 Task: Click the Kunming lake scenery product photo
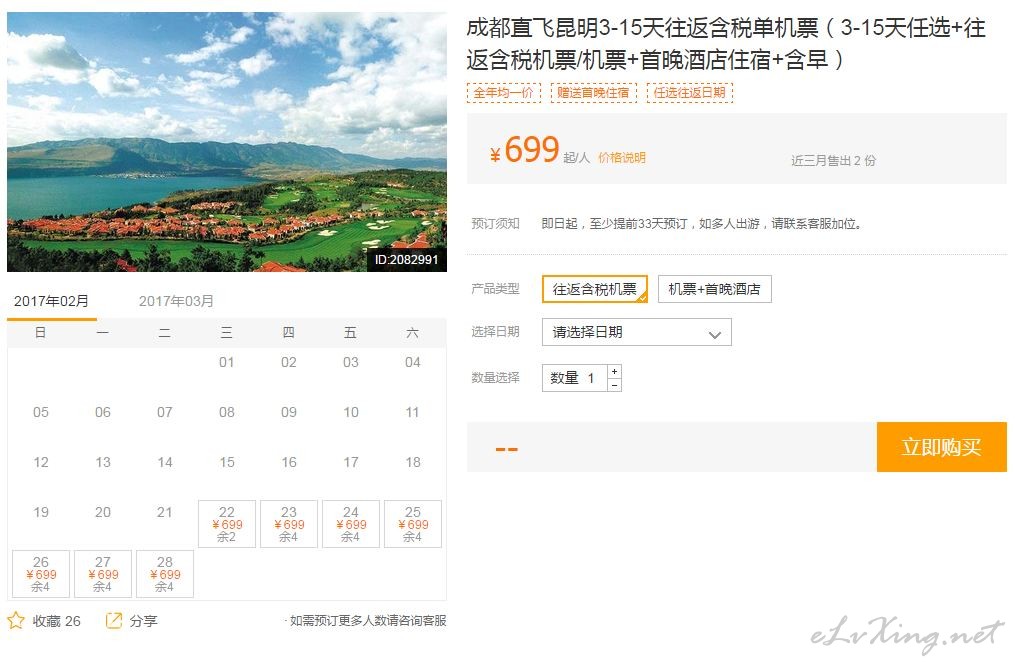pyautogui.click(x=227, y=142)
